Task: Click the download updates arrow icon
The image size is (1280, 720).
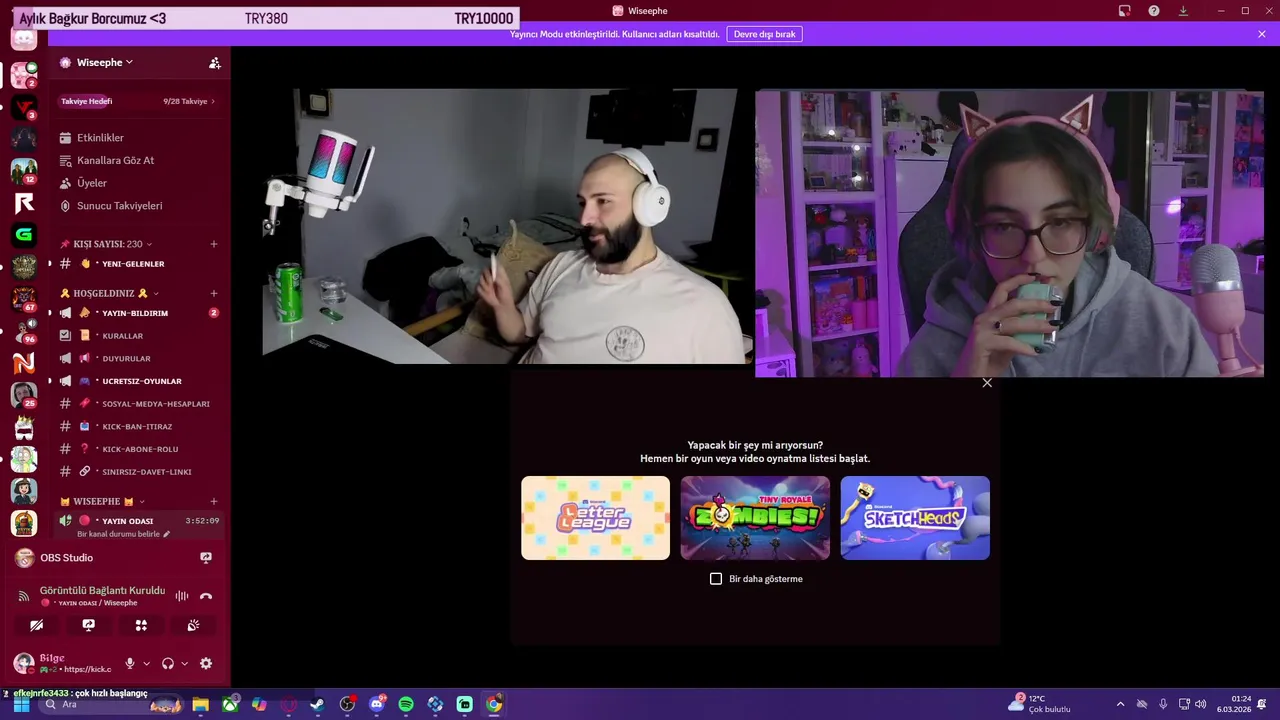Action: pos(1183,11)
